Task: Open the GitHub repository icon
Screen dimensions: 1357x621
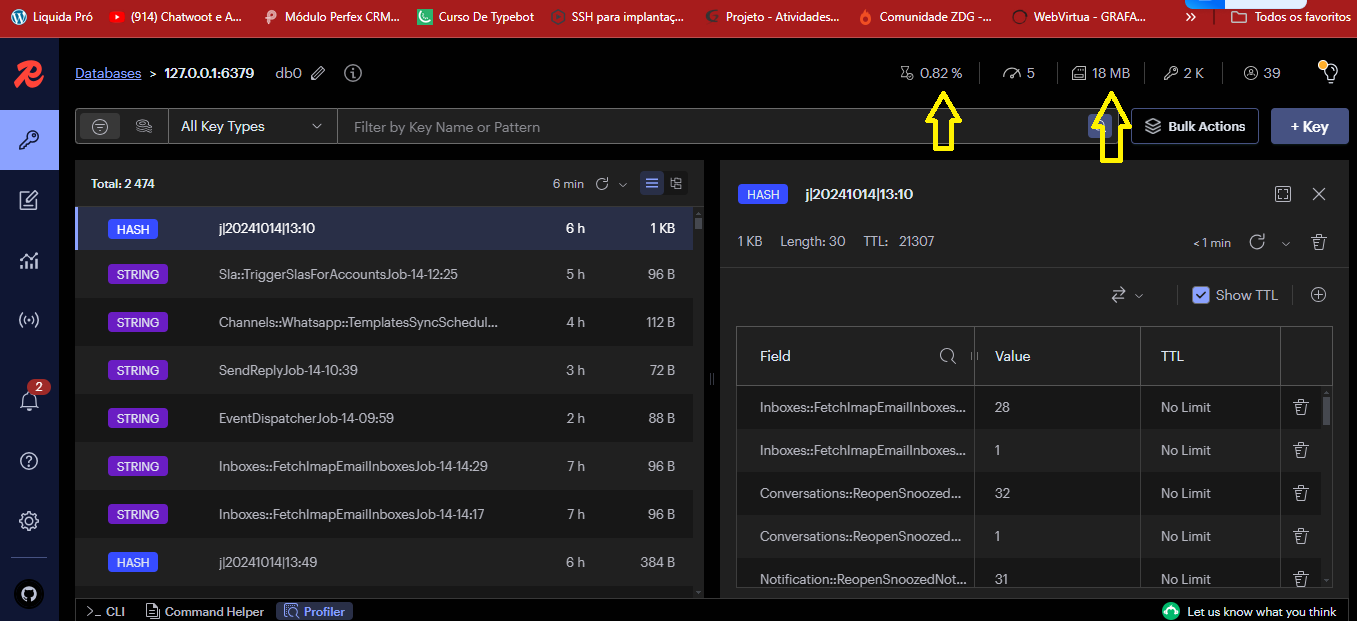Action: point(29,593)
